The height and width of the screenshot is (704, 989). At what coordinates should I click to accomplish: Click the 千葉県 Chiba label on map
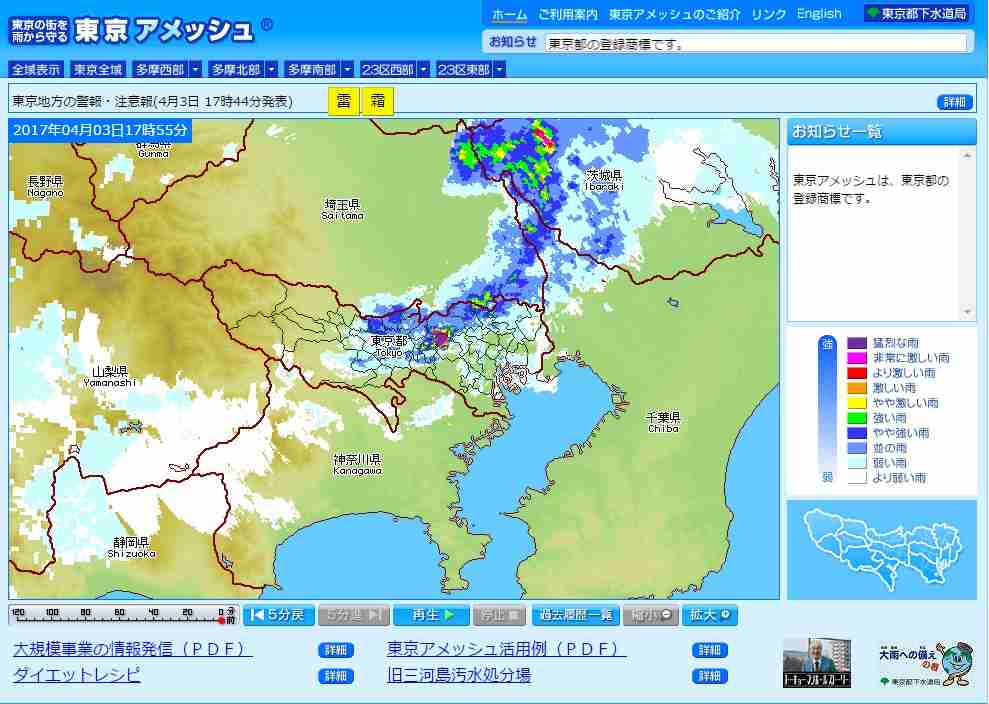click(x=663, y=422)
